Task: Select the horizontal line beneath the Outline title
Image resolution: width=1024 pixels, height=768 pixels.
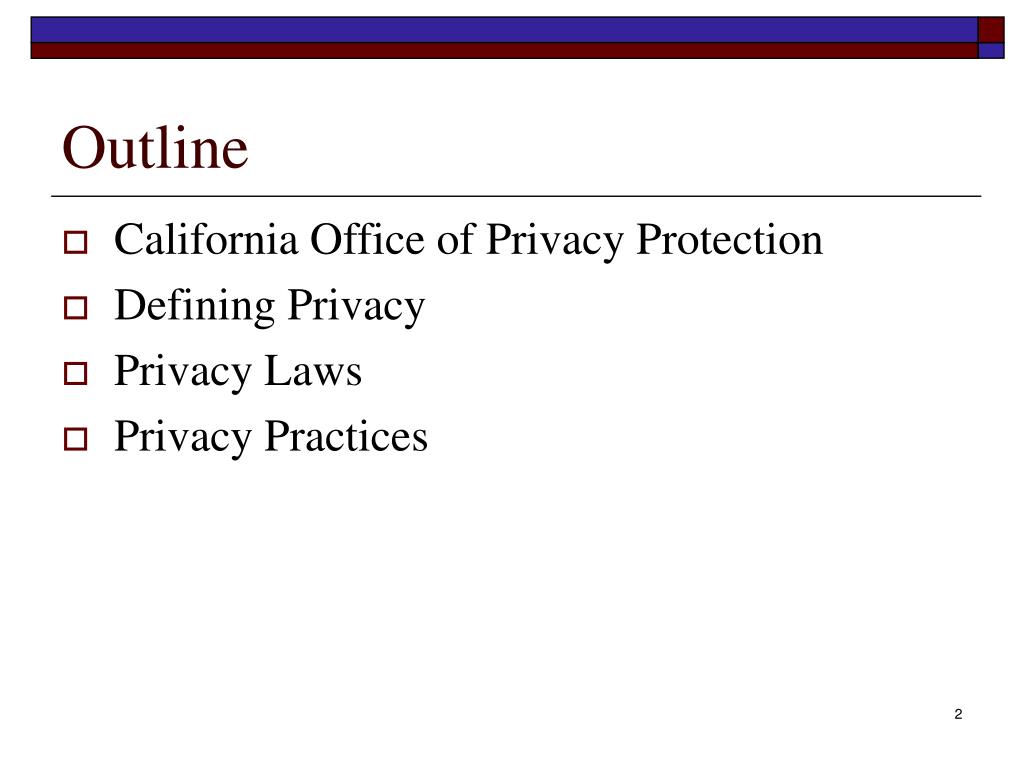Action: (x=516, y=196)
